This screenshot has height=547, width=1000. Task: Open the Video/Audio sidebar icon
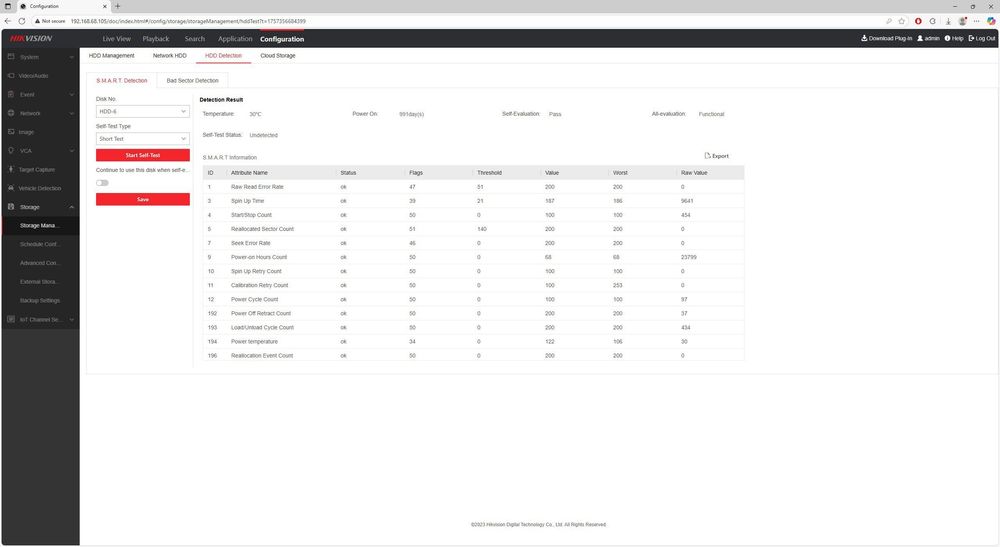pyautogui.click(x=11, y=75)
